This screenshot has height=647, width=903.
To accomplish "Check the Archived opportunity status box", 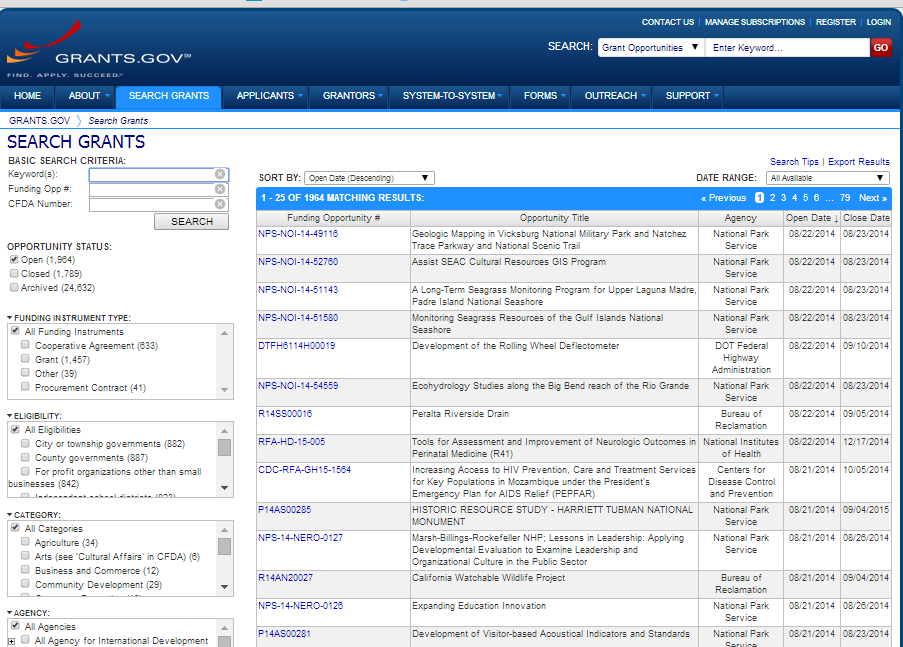I will [x=14, y=287].
